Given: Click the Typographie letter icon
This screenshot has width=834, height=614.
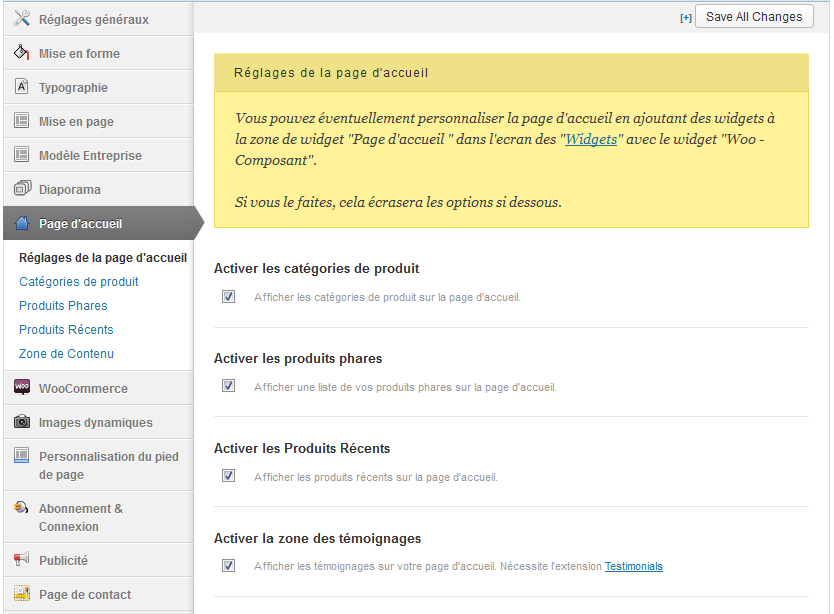Looking at the screenshot, I should pyautogui.click(x=21, y=87).
